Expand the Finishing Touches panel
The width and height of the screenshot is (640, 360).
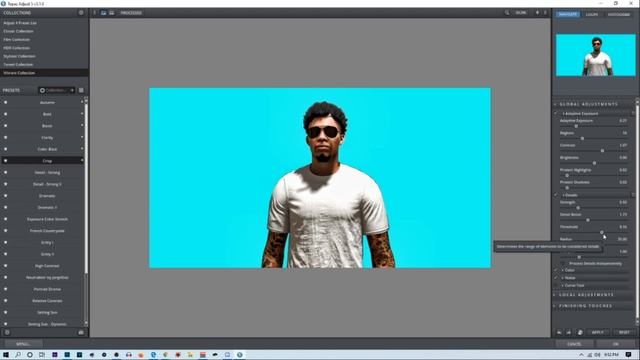[x=555, y=306]
